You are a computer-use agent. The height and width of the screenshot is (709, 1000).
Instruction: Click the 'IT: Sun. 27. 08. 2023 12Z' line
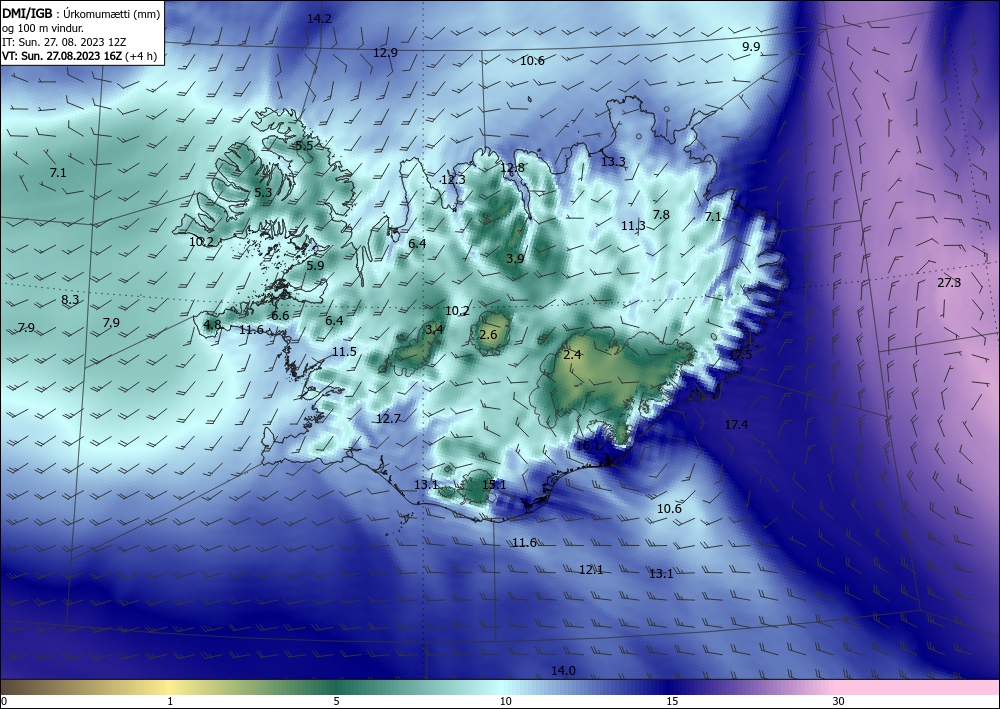coord(64,42)
